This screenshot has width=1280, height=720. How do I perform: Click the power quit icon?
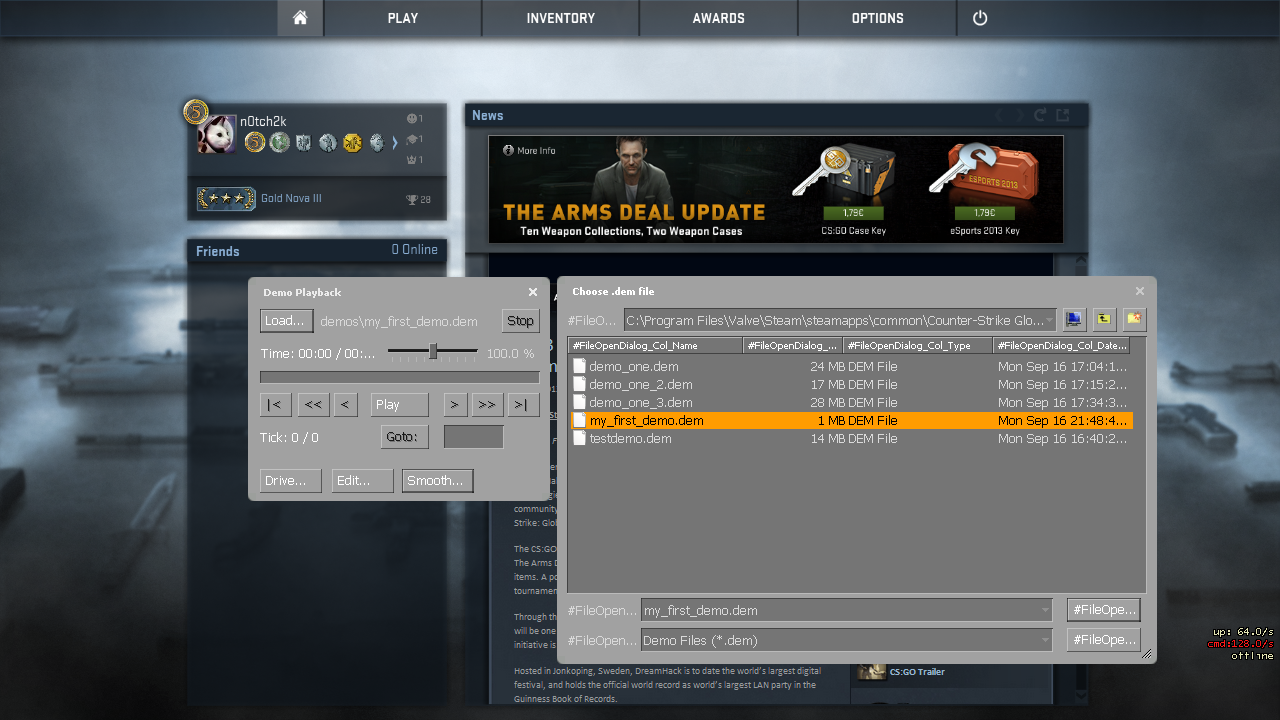[x=980, y=18]
